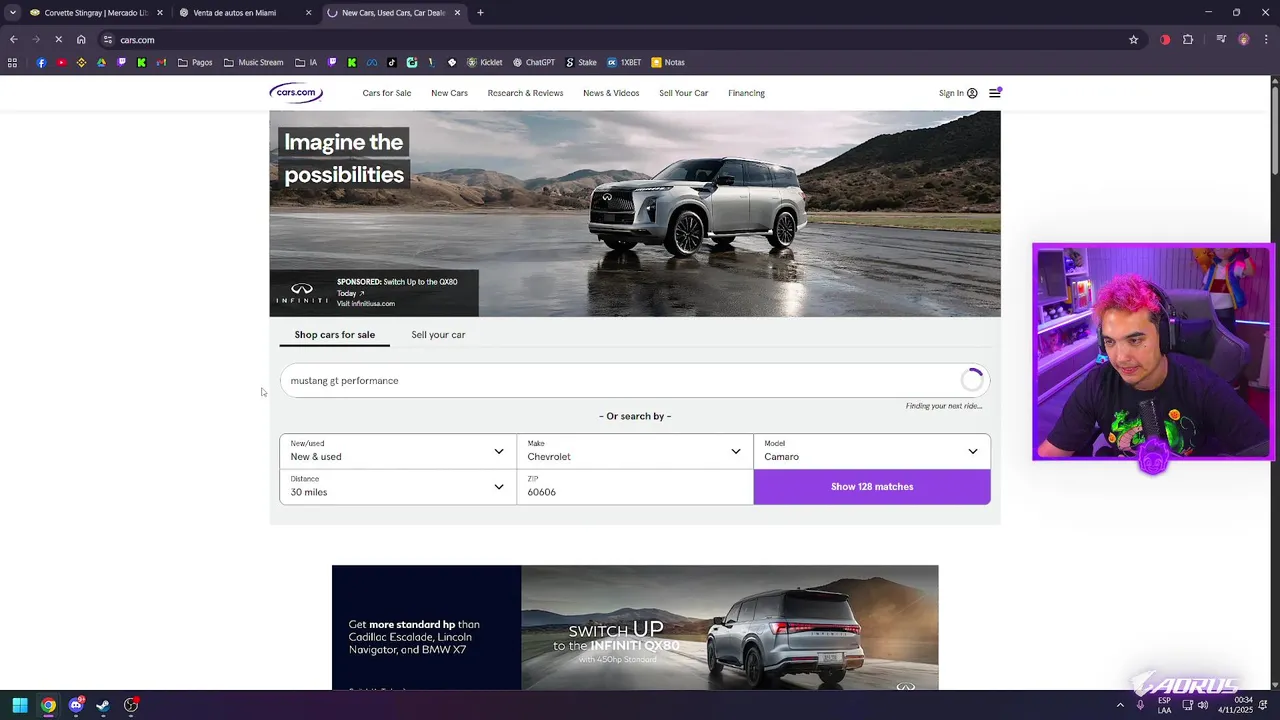Open the 1XBET bookmark
Screen dimensions: 1280x720
click(x=624, y=62)
